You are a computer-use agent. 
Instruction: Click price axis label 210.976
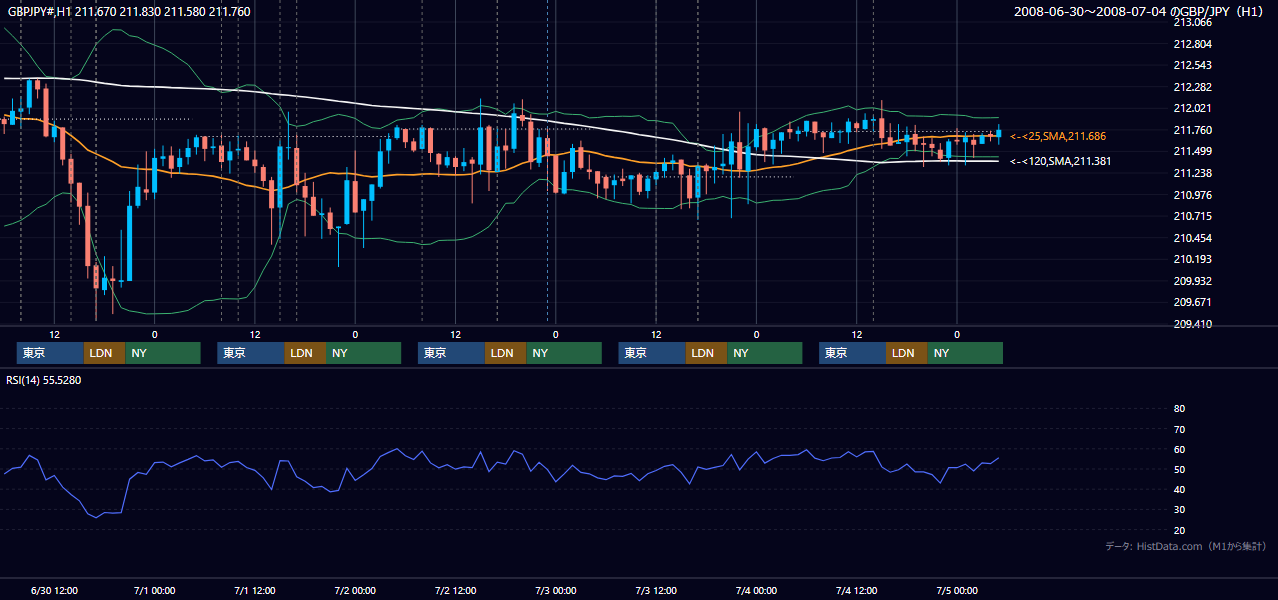(x=1191, y=195)
